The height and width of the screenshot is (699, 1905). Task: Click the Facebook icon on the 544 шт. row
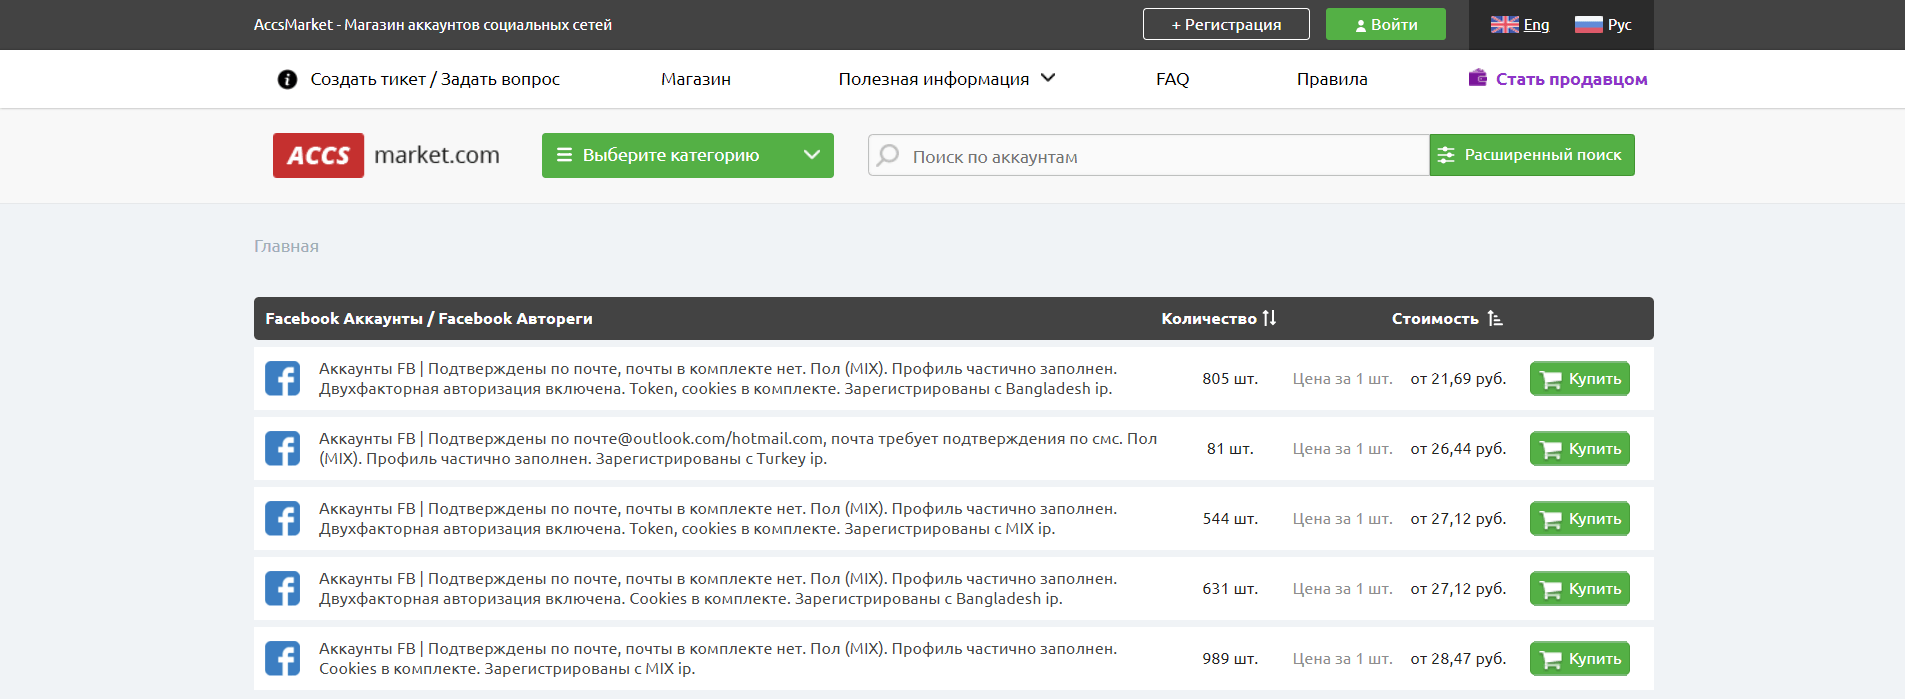click(x=282, y=519)
